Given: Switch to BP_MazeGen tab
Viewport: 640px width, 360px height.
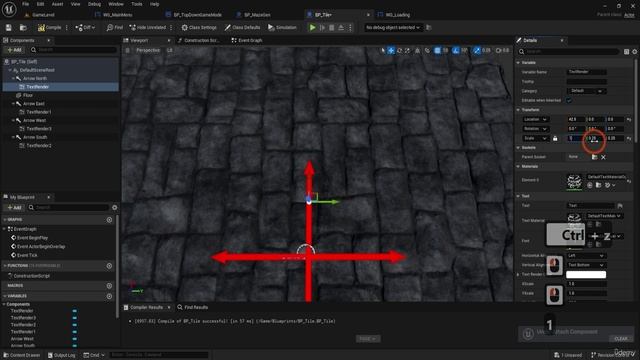Looking at the screenshot, I should 257,15.
